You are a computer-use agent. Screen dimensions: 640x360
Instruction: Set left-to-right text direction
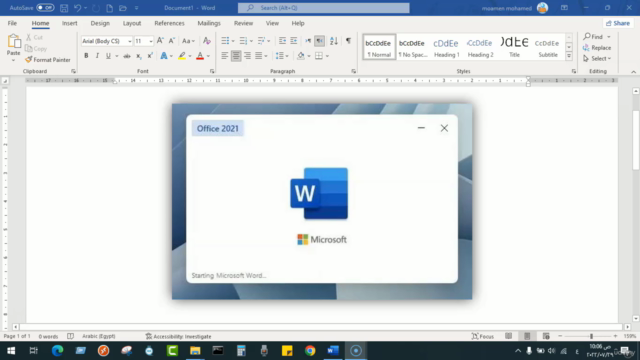point(308,41)
